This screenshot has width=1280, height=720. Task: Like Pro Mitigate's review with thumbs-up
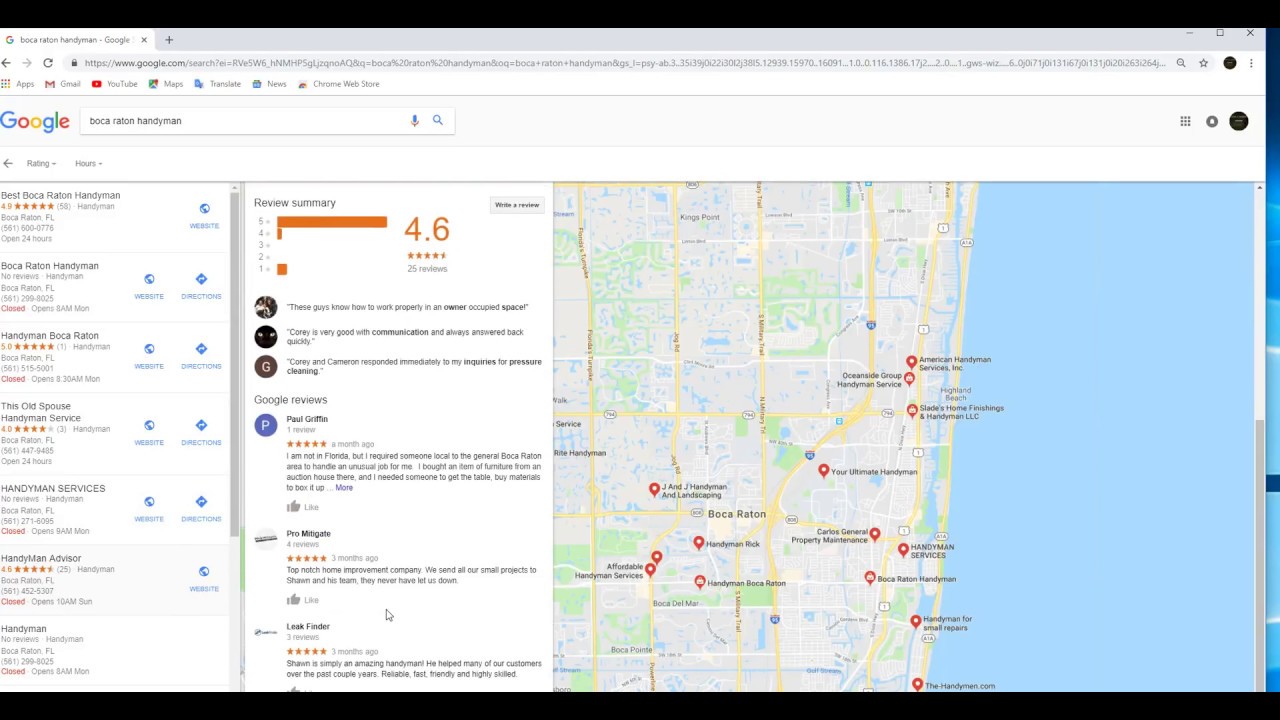[x=294, y=600]
